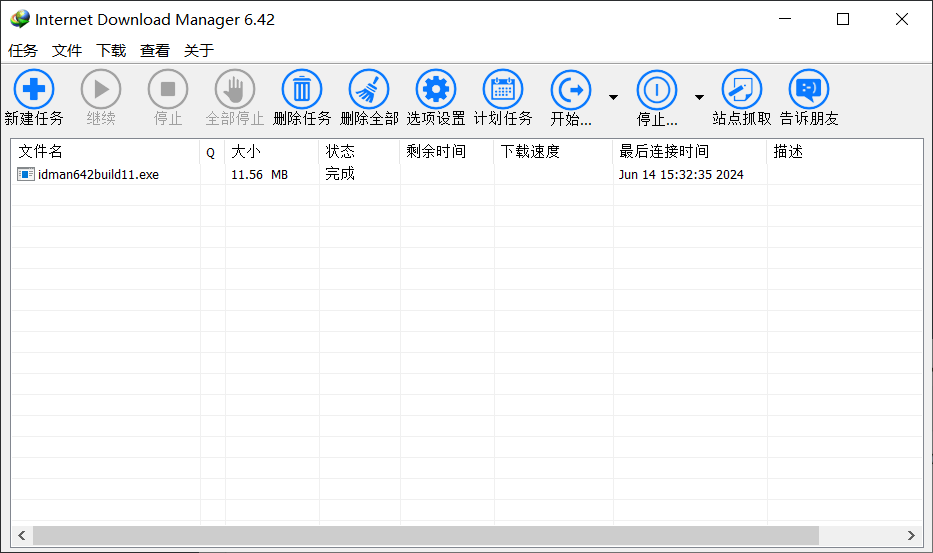This screenshot has height=553, width=933.
Task: Click the 开始 queue start icon
Action: pyautogui.click(x=571, y=90)
